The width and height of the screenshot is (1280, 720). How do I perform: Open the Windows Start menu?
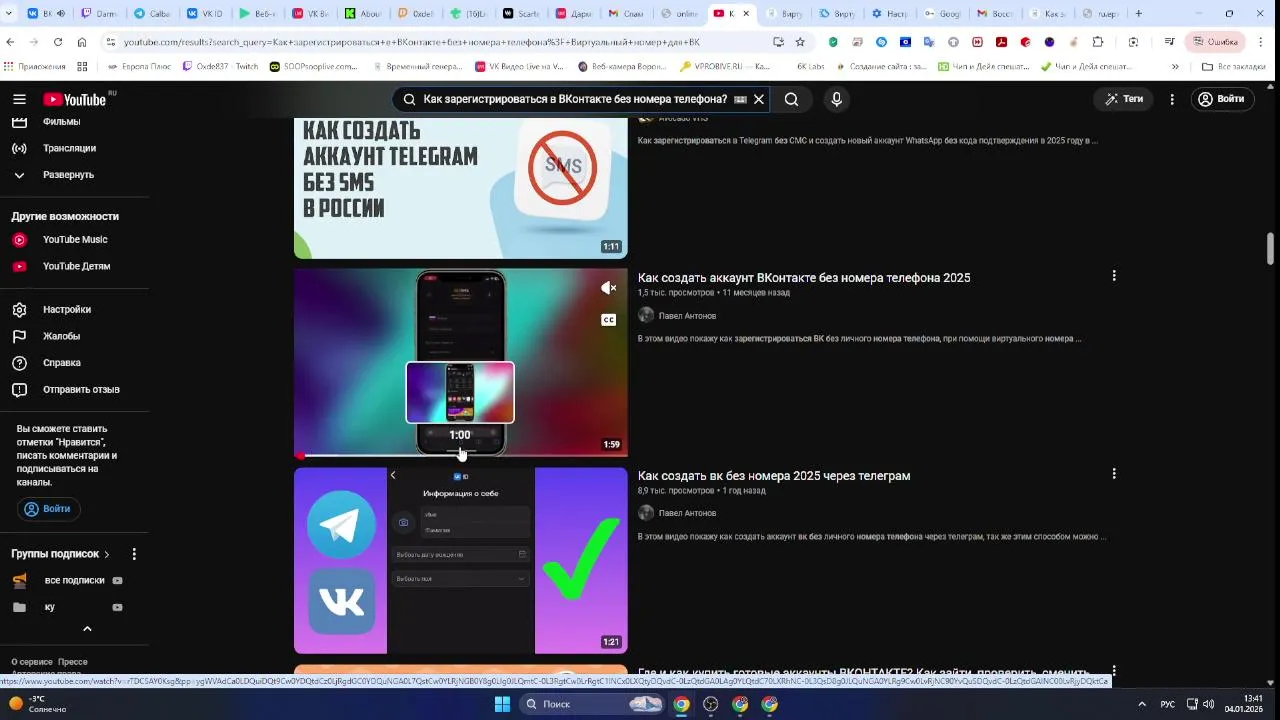click(502, 704)
